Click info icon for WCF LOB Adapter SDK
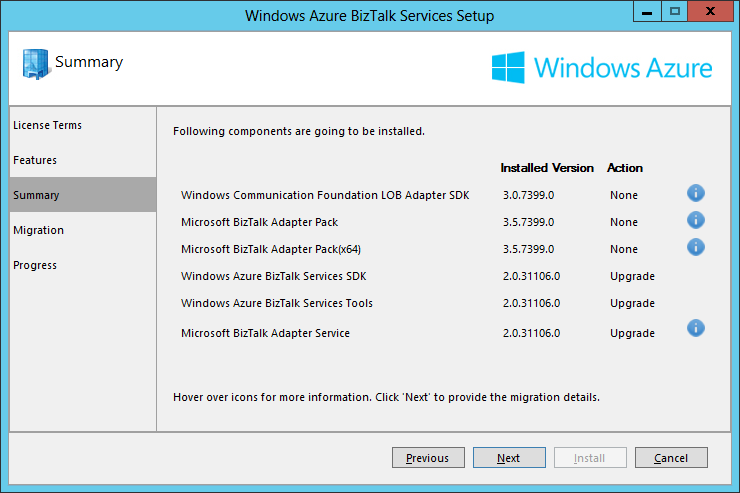740x493 pixels. (696, 193)
